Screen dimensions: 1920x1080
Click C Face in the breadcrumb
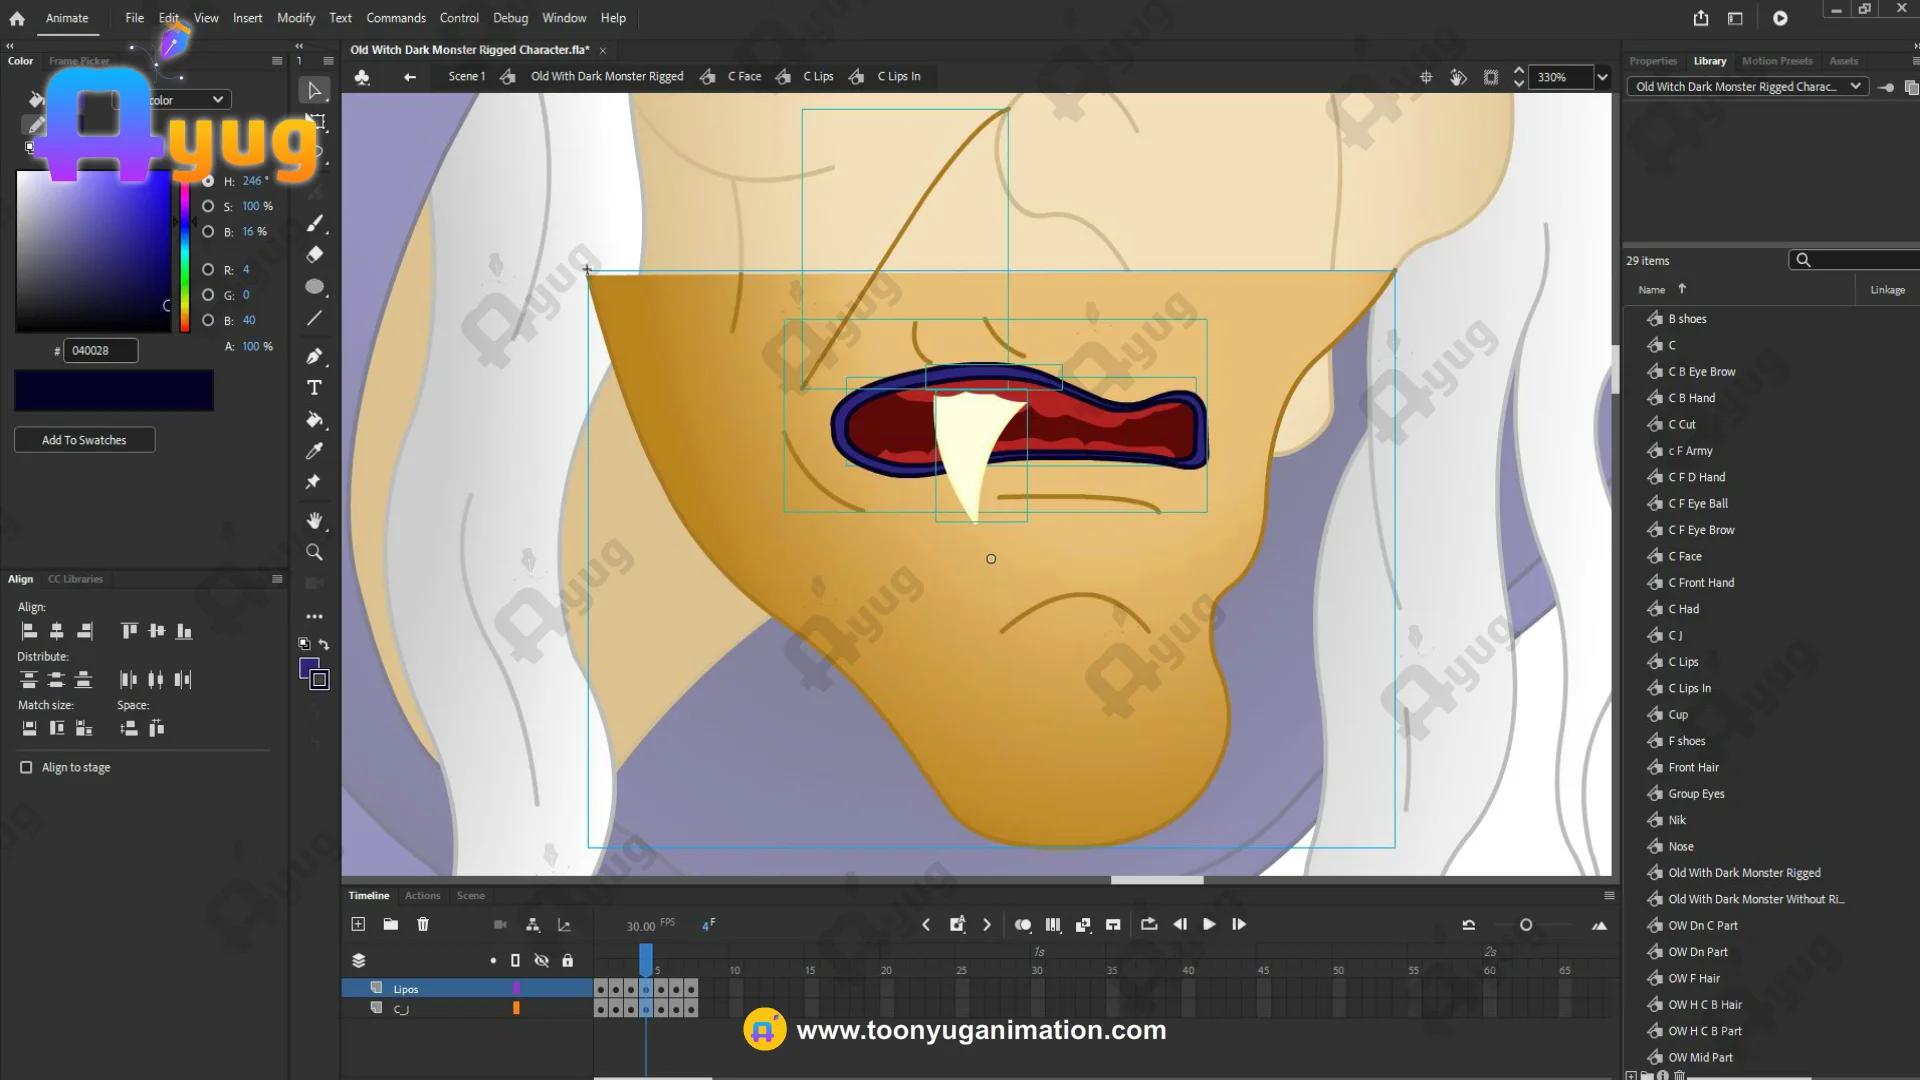pos(744,77)
